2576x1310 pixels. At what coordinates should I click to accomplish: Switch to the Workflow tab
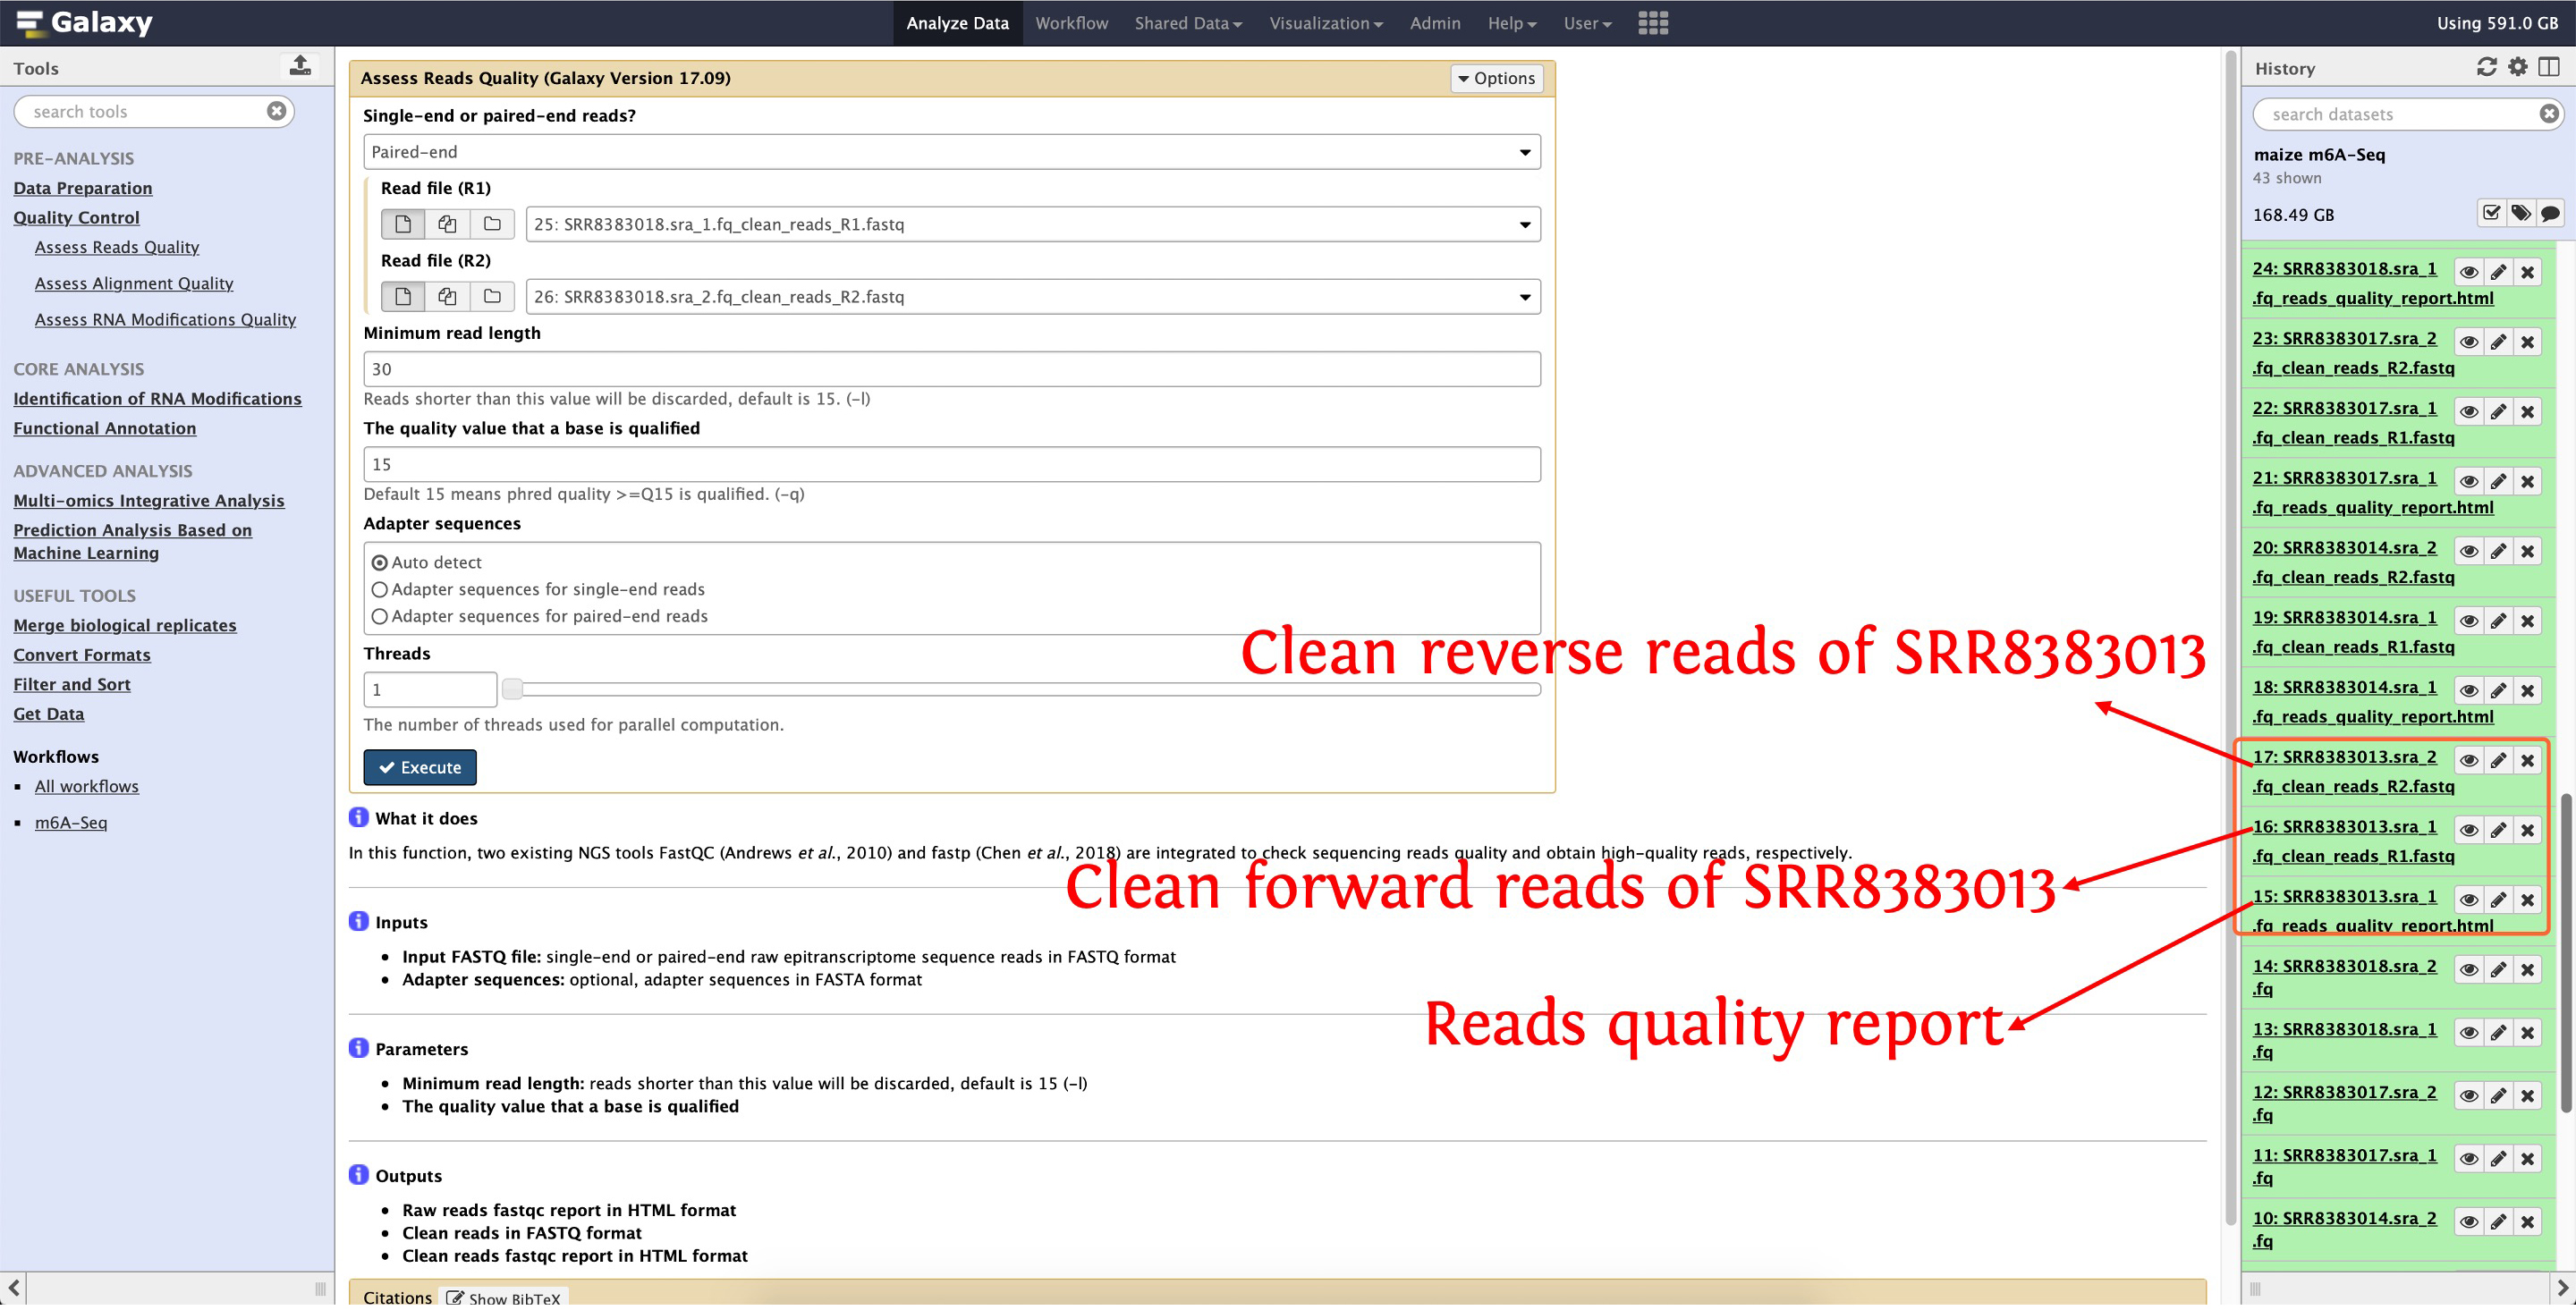(1071, 23)
